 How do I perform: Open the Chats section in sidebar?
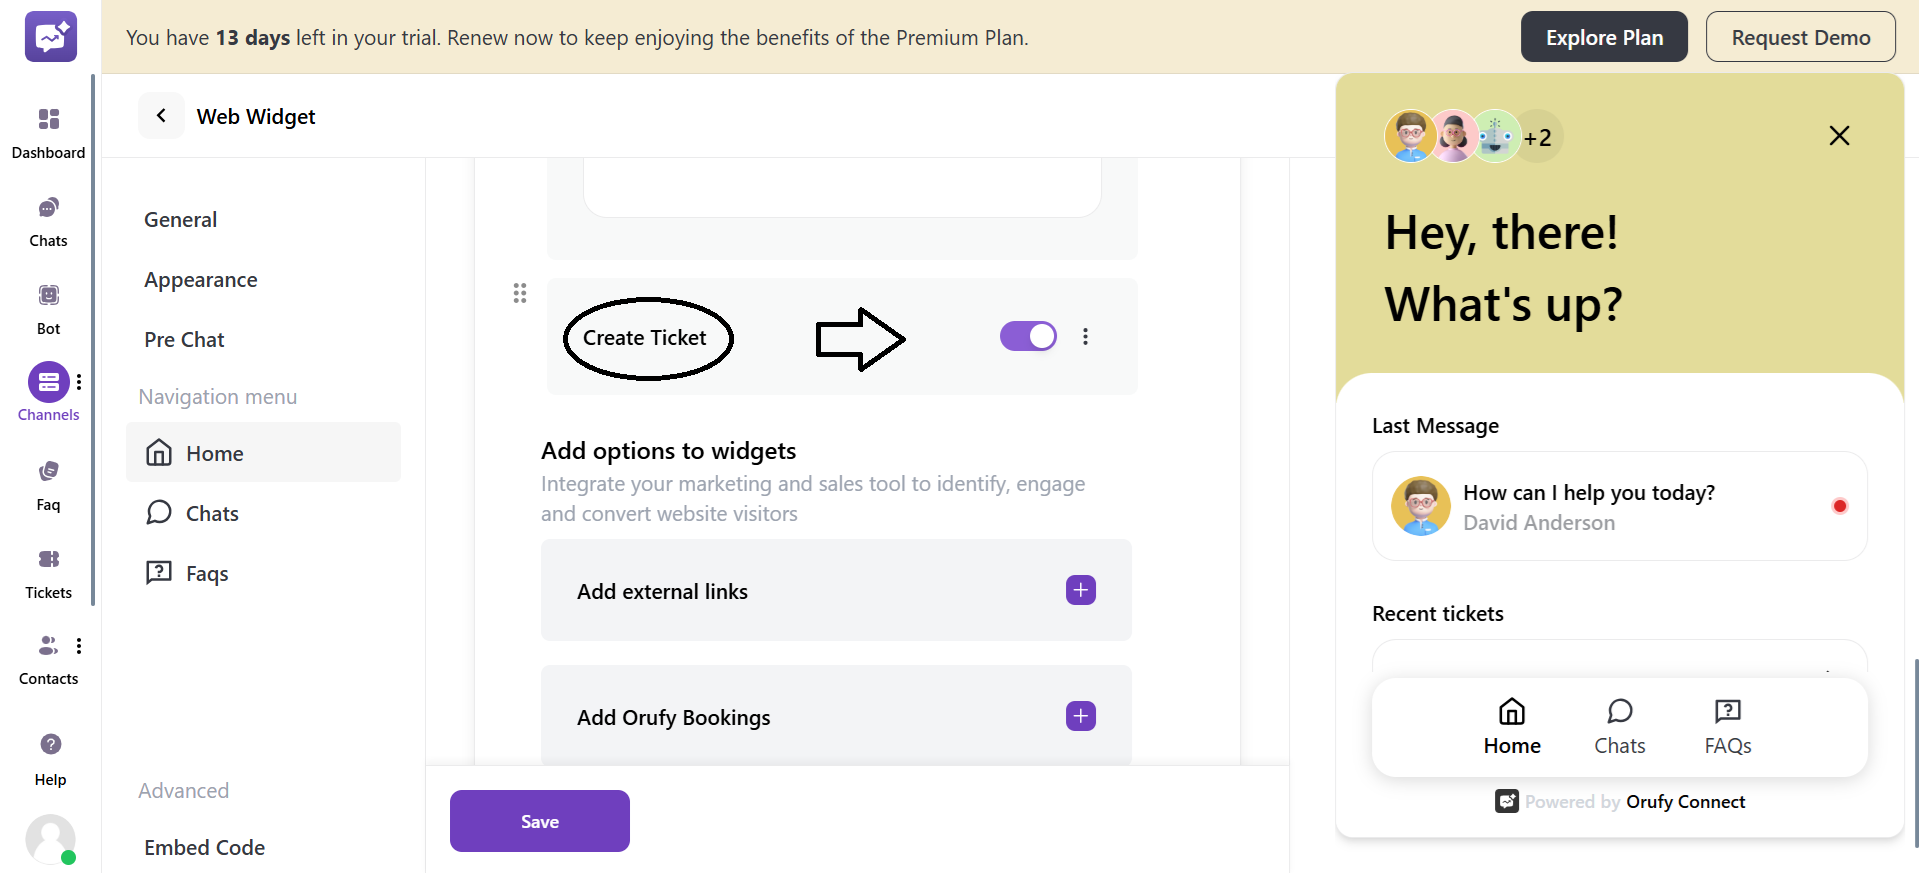[x=48, y=218]
